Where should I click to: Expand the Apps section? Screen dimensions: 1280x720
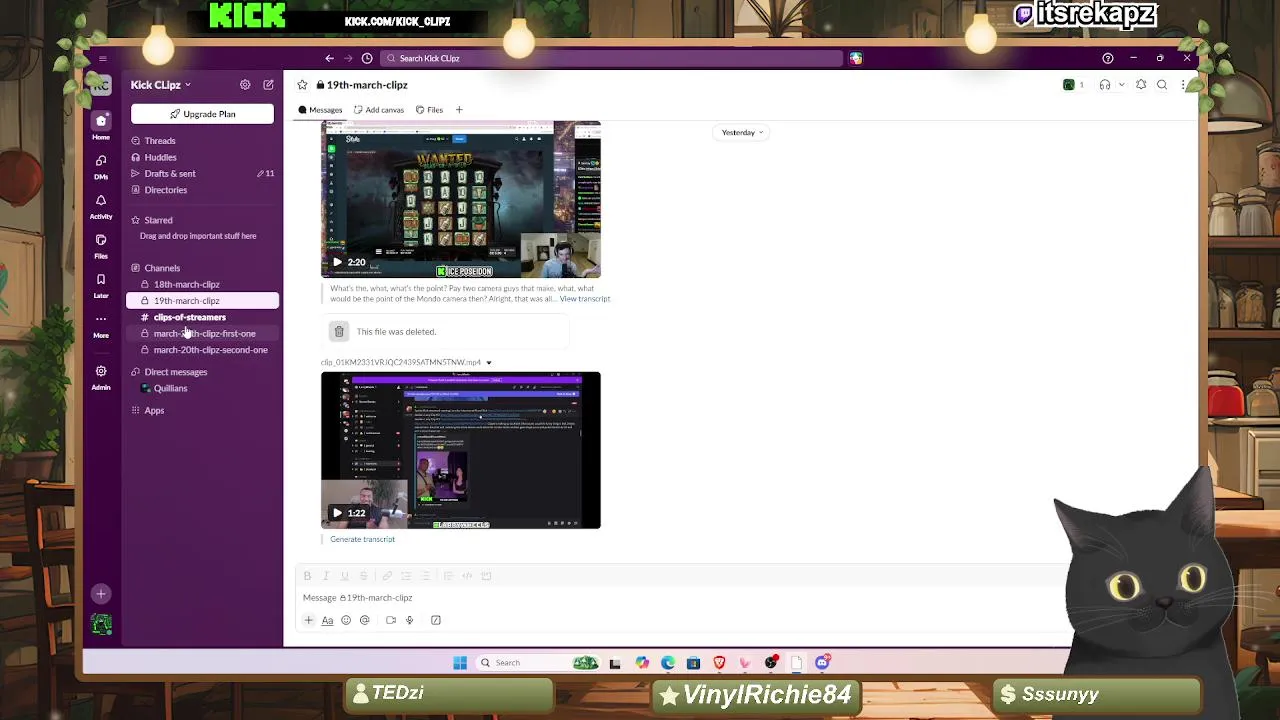pos(154,410)
